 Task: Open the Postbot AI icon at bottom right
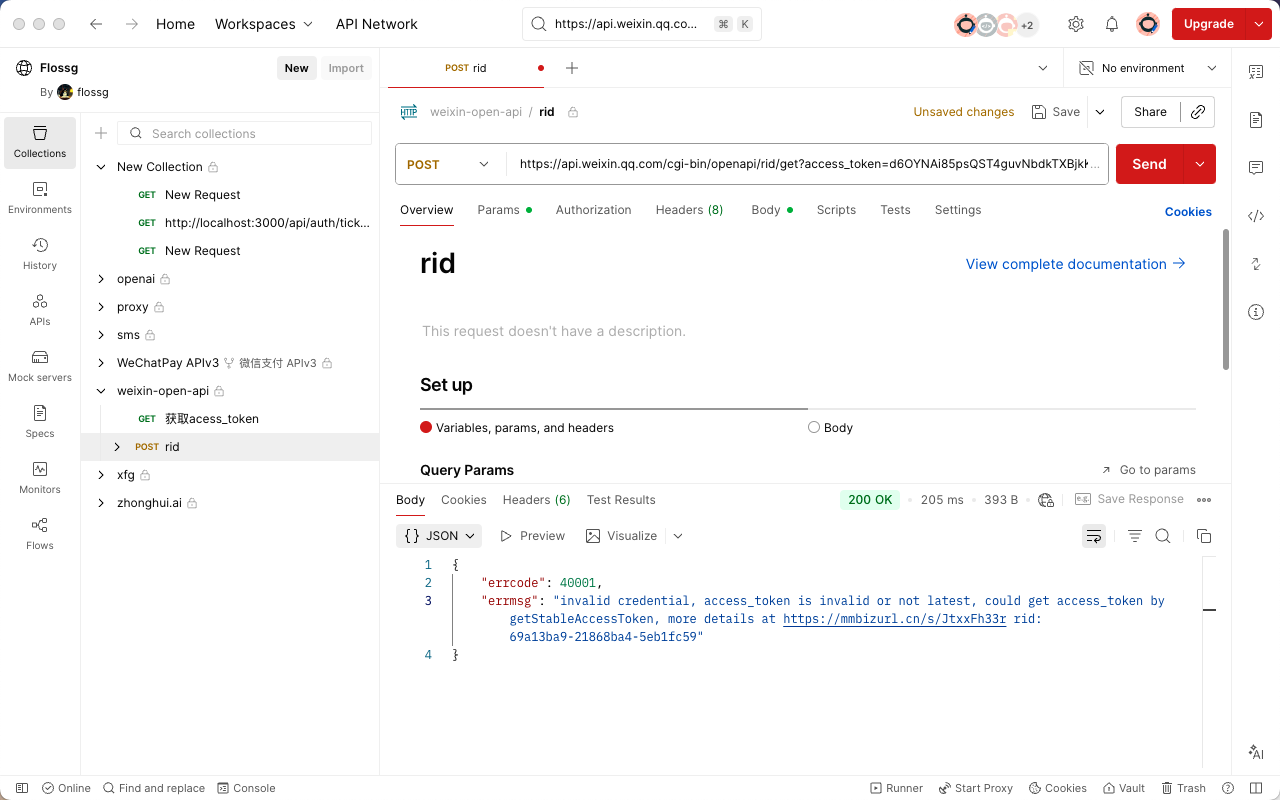(x=1256, y=752)
